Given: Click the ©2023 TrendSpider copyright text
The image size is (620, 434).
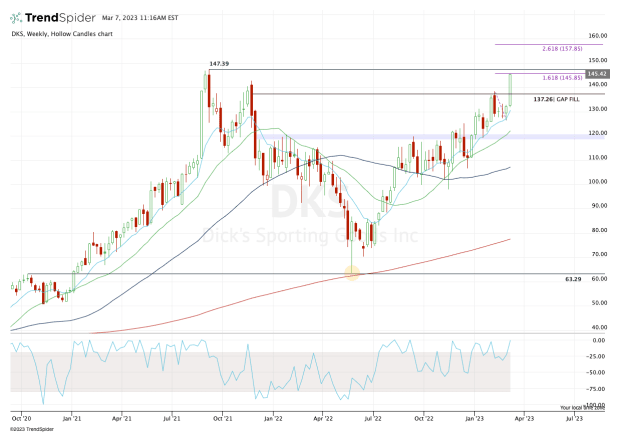Looking at the screenshot, I should point(32,429).
